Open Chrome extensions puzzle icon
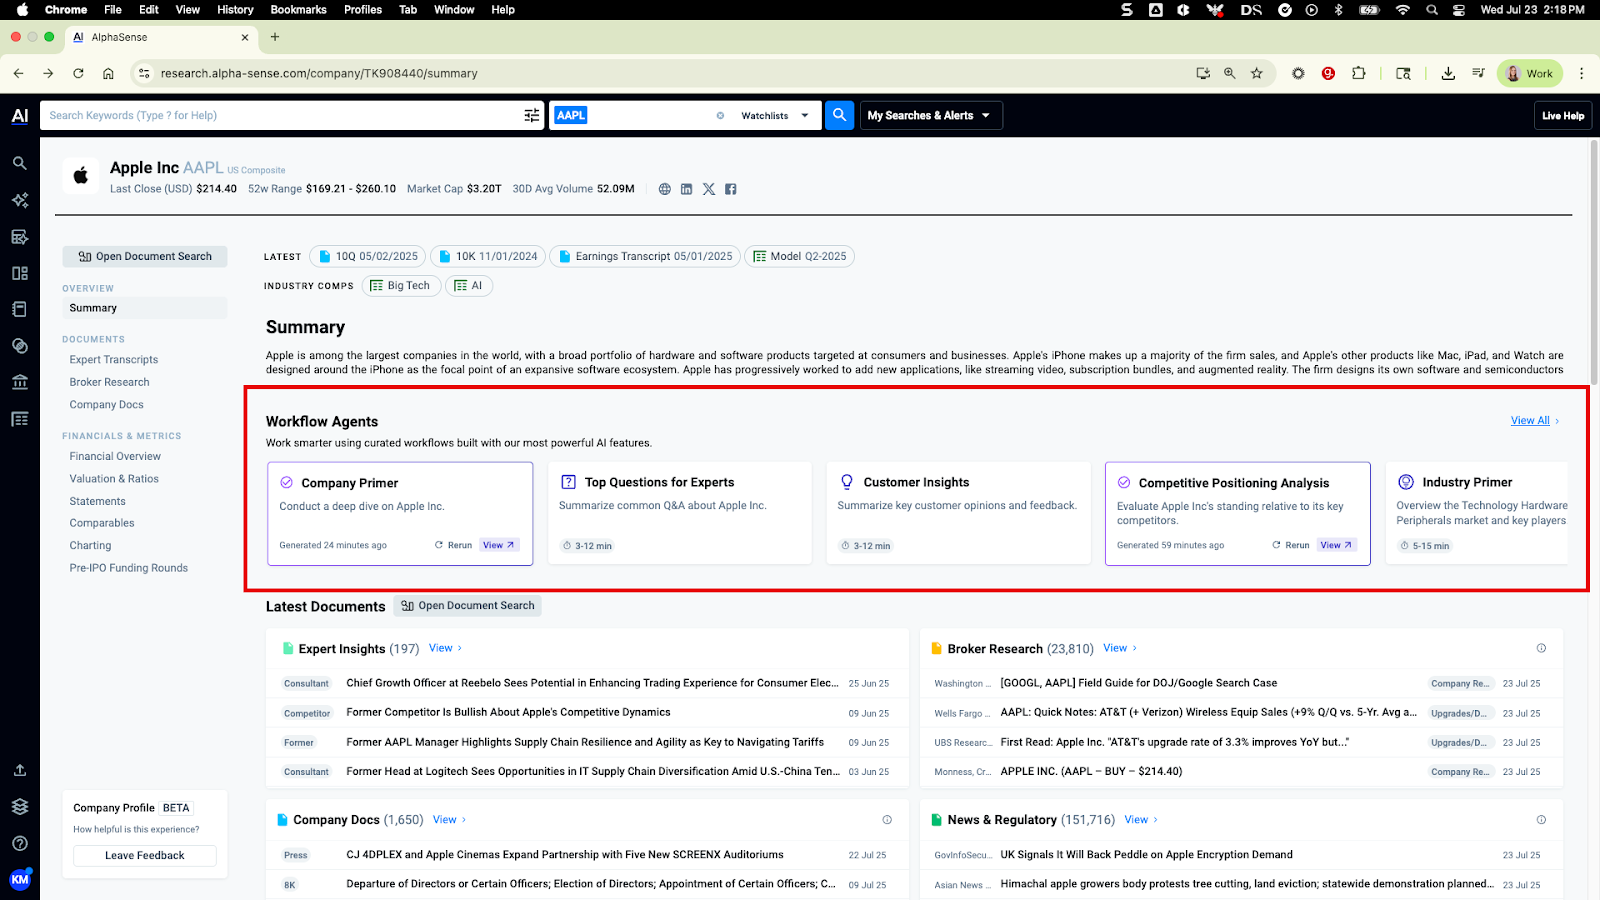 (x=1358, y=73)
